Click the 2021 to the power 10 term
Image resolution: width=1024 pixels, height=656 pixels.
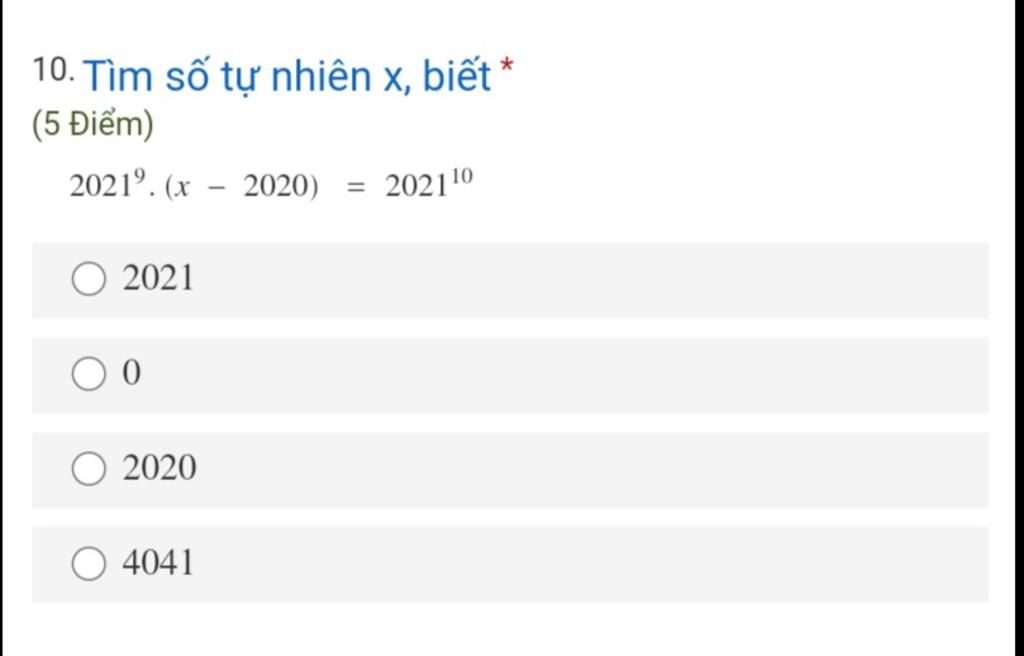coord(428,184)
